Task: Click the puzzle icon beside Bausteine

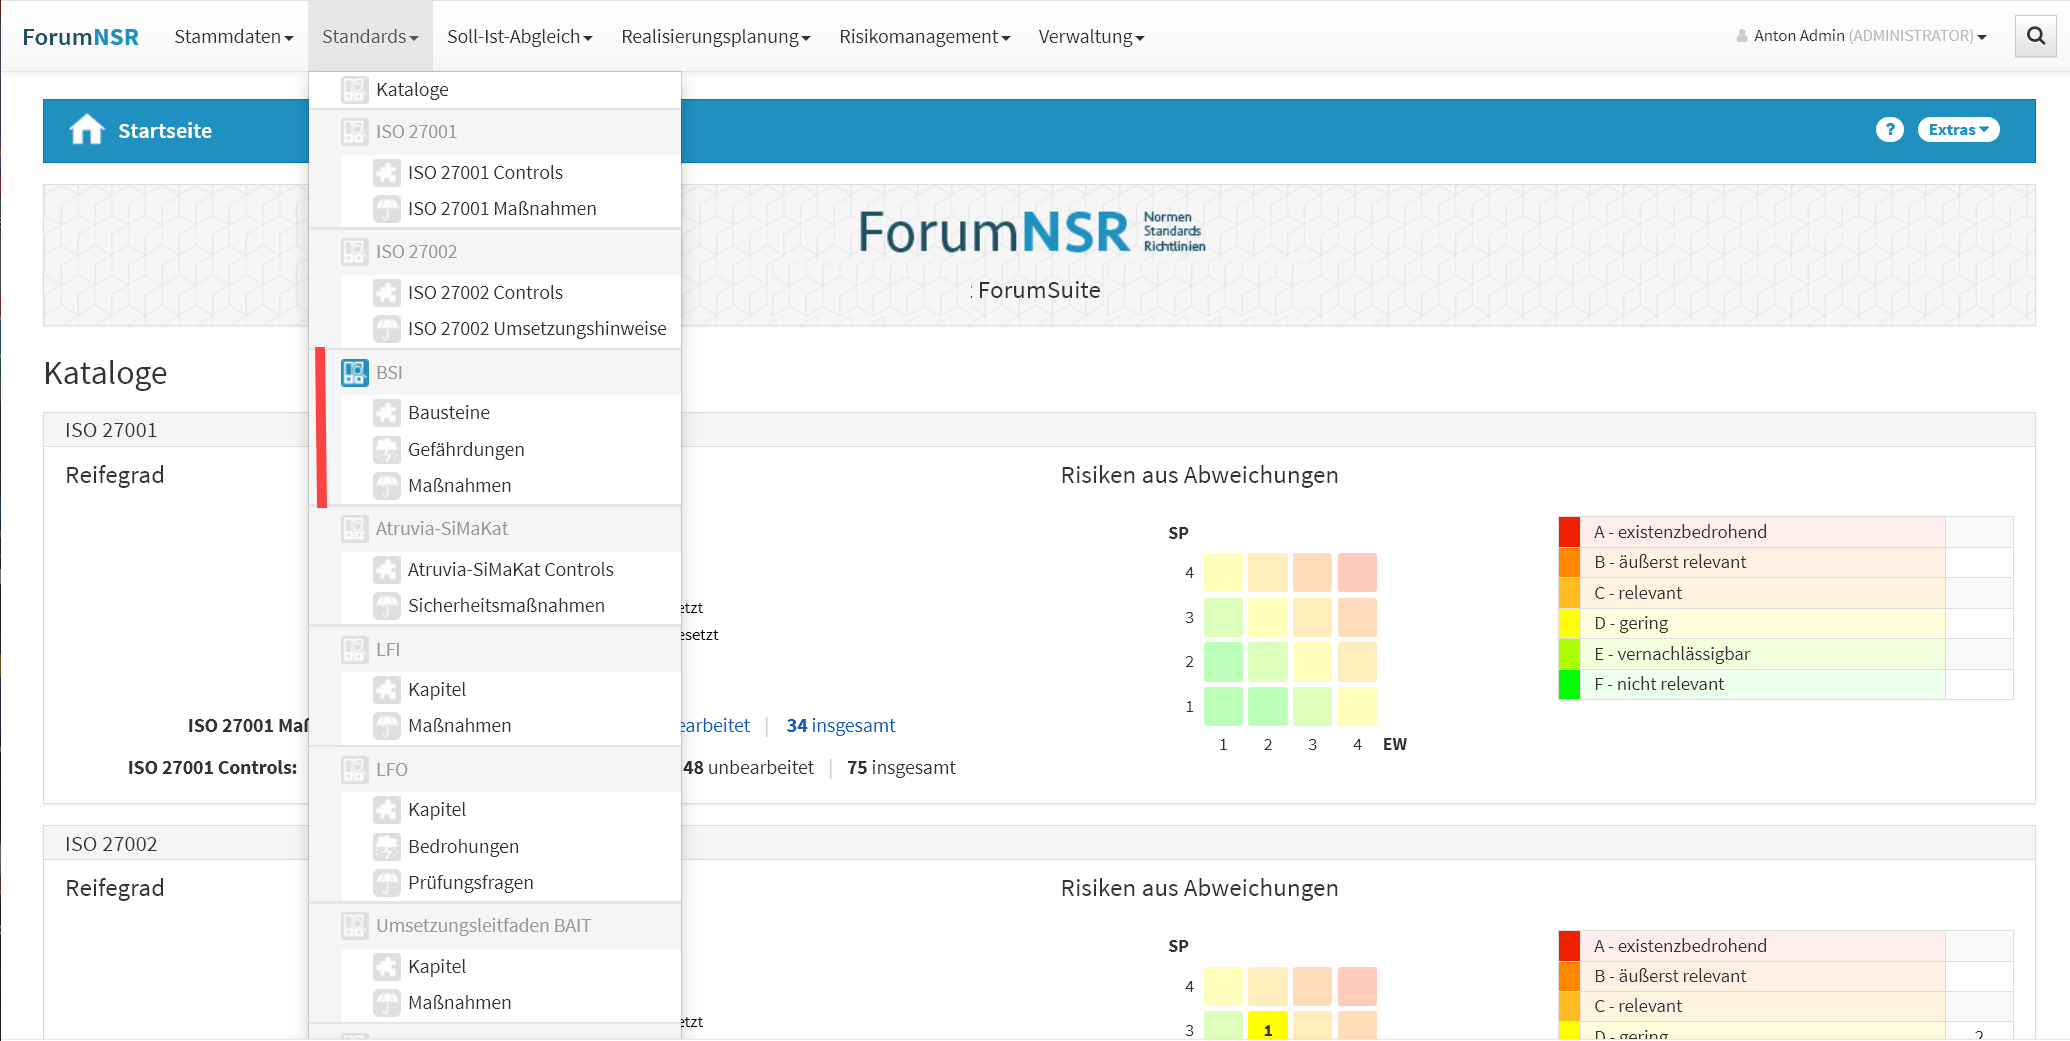Action: 387,413
